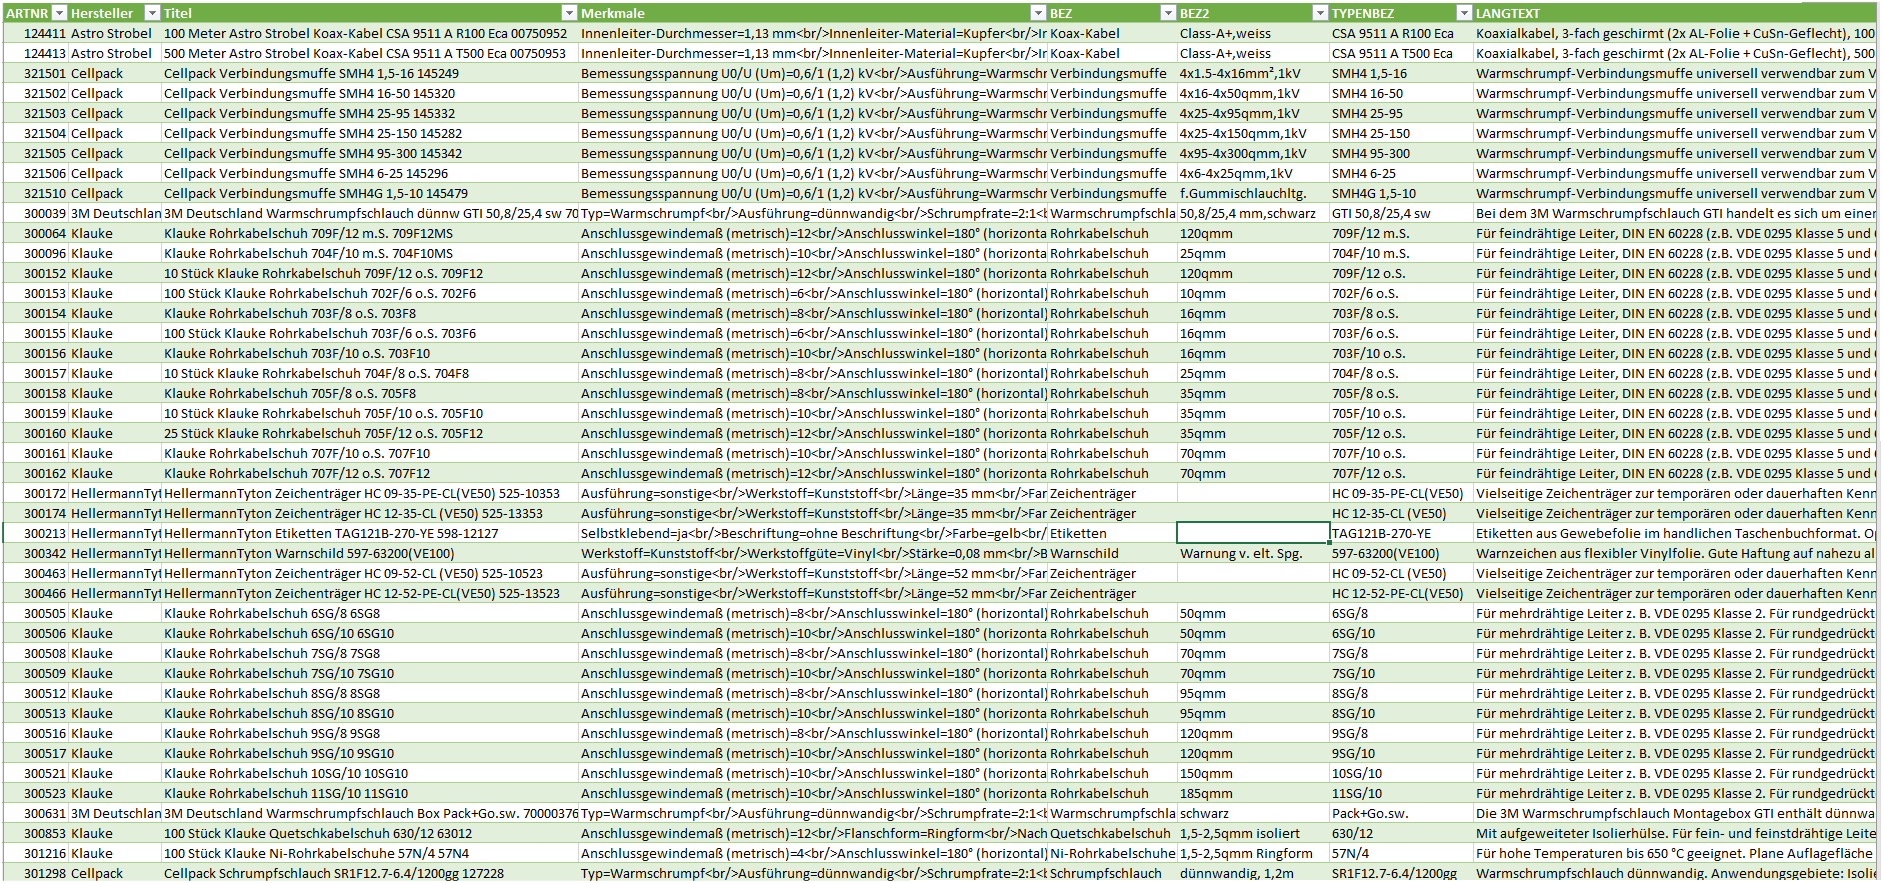This screenshot has height=883, width=1883.
Task: Select ARTNR cell 321501
Action: (36, 73)
